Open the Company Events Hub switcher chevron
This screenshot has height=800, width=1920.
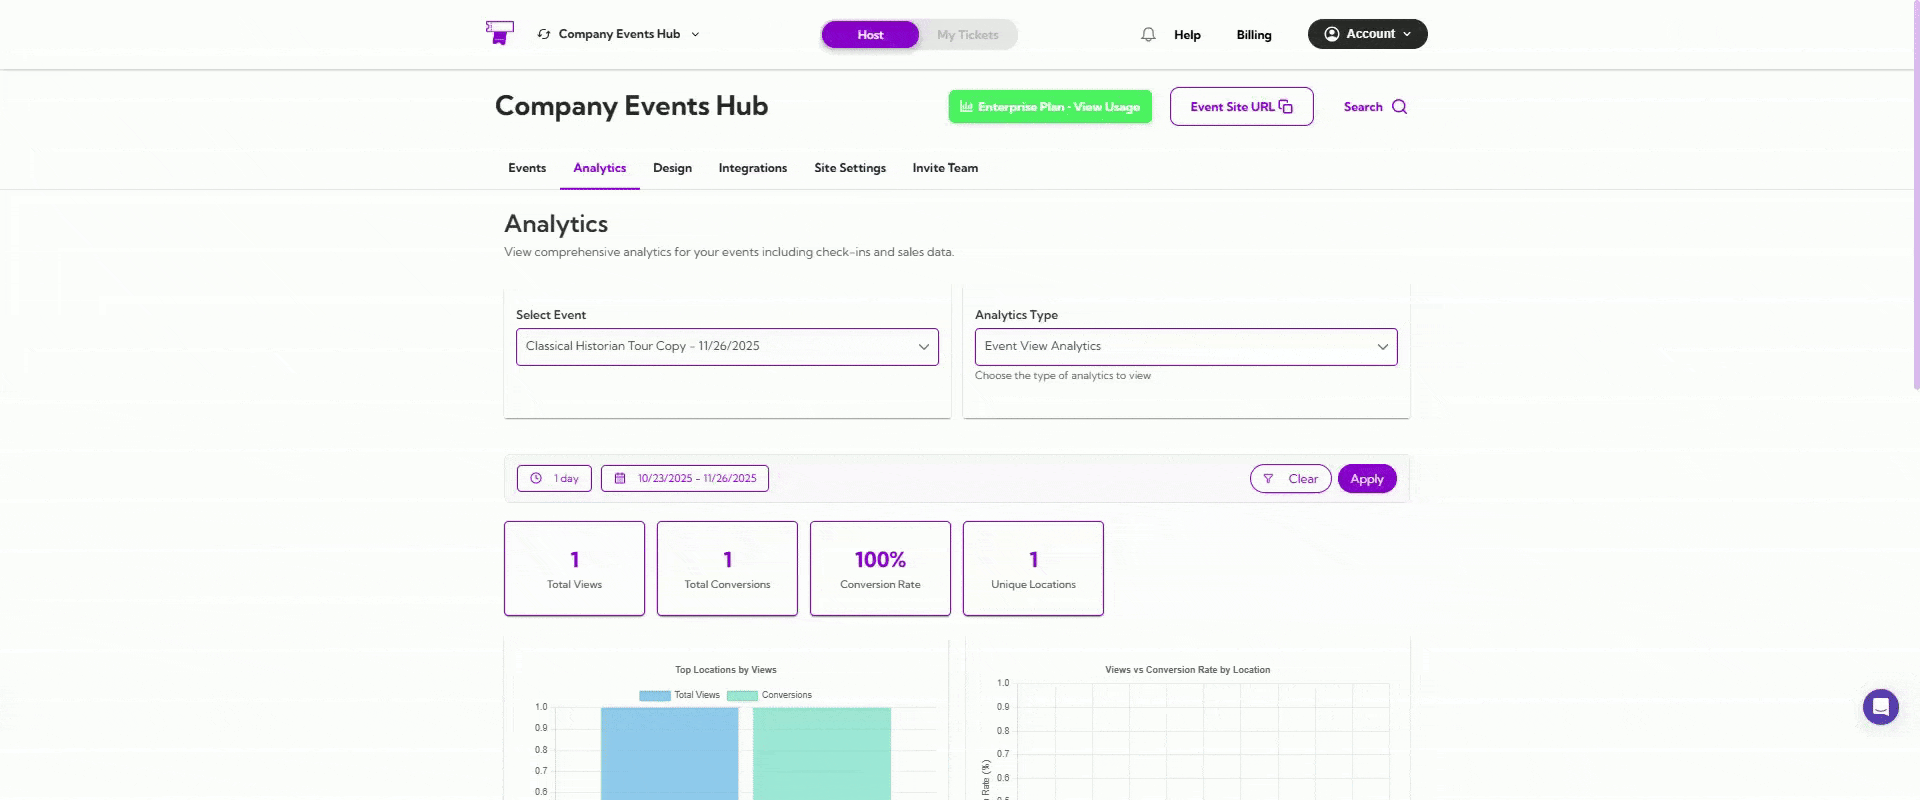[695, 34]
